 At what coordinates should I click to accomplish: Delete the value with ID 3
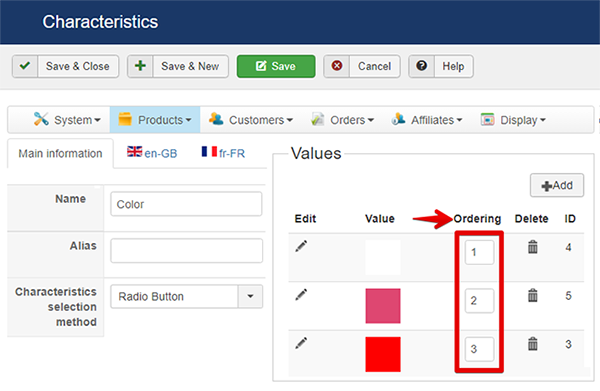point(533,344)
